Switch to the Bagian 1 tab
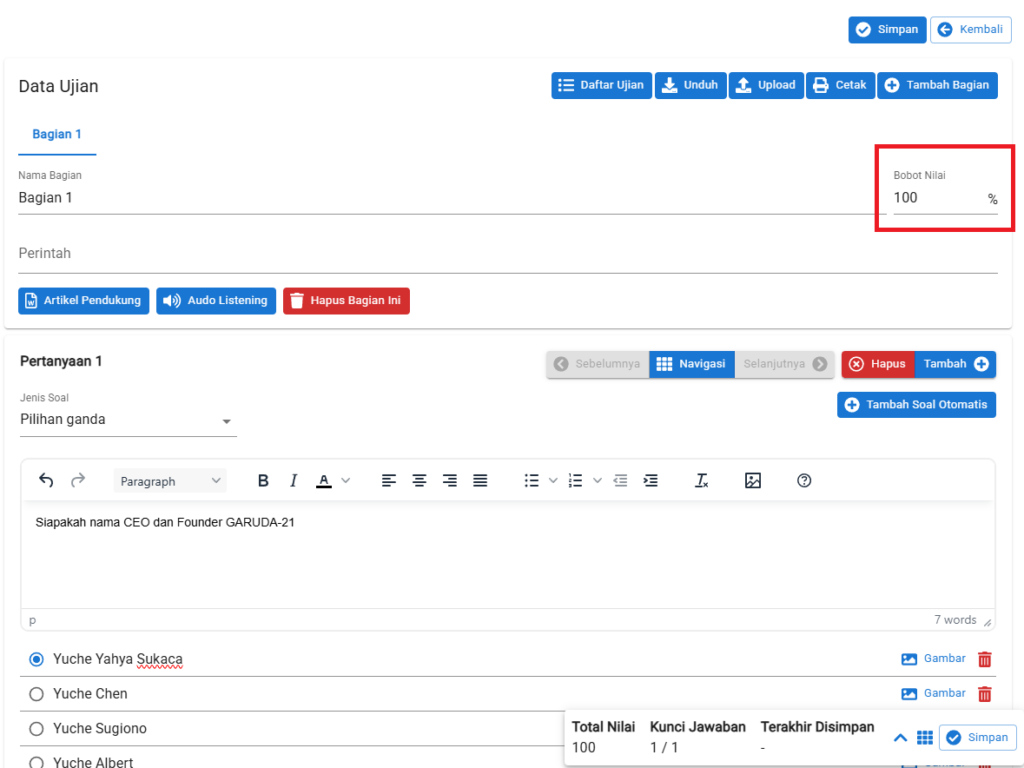Viewport: 1024px width, 768px height. (x=57, y=134)
